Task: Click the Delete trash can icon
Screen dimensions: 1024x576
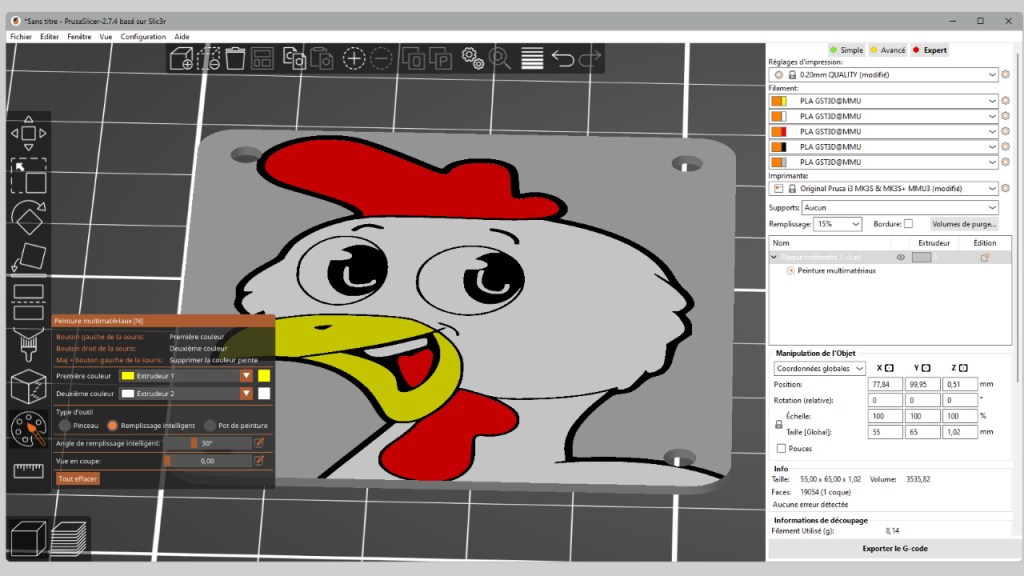Action: (235, 59)
